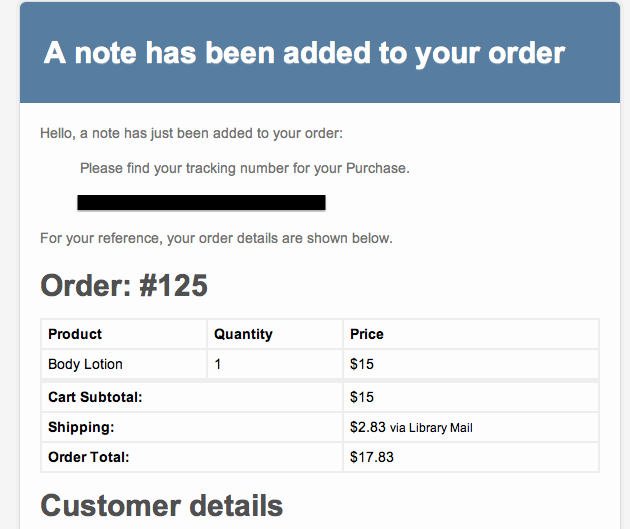The image size is (630, 529).
Task: Click the Customer details heading
Action: pos(162,505)
